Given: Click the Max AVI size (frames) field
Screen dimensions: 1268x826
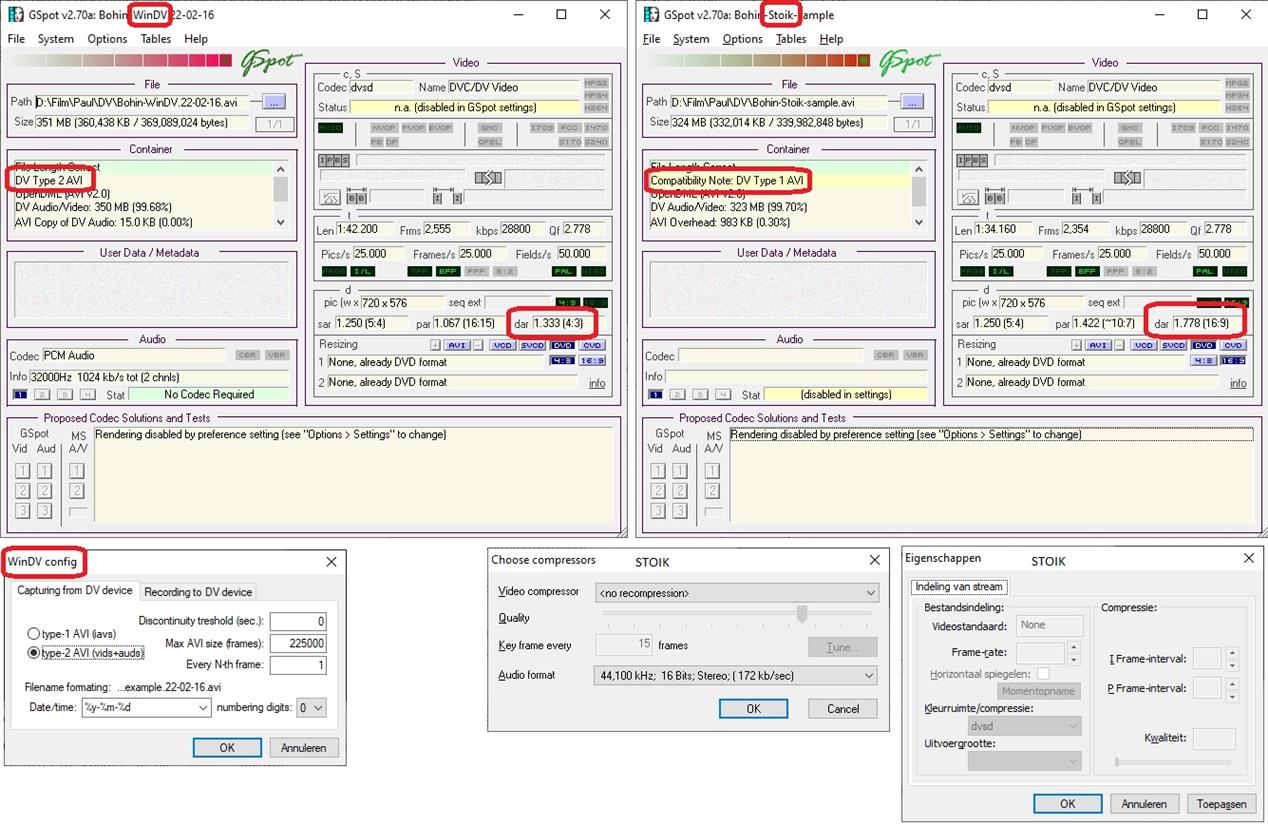Looking at the screenshot, I should 297,644.
